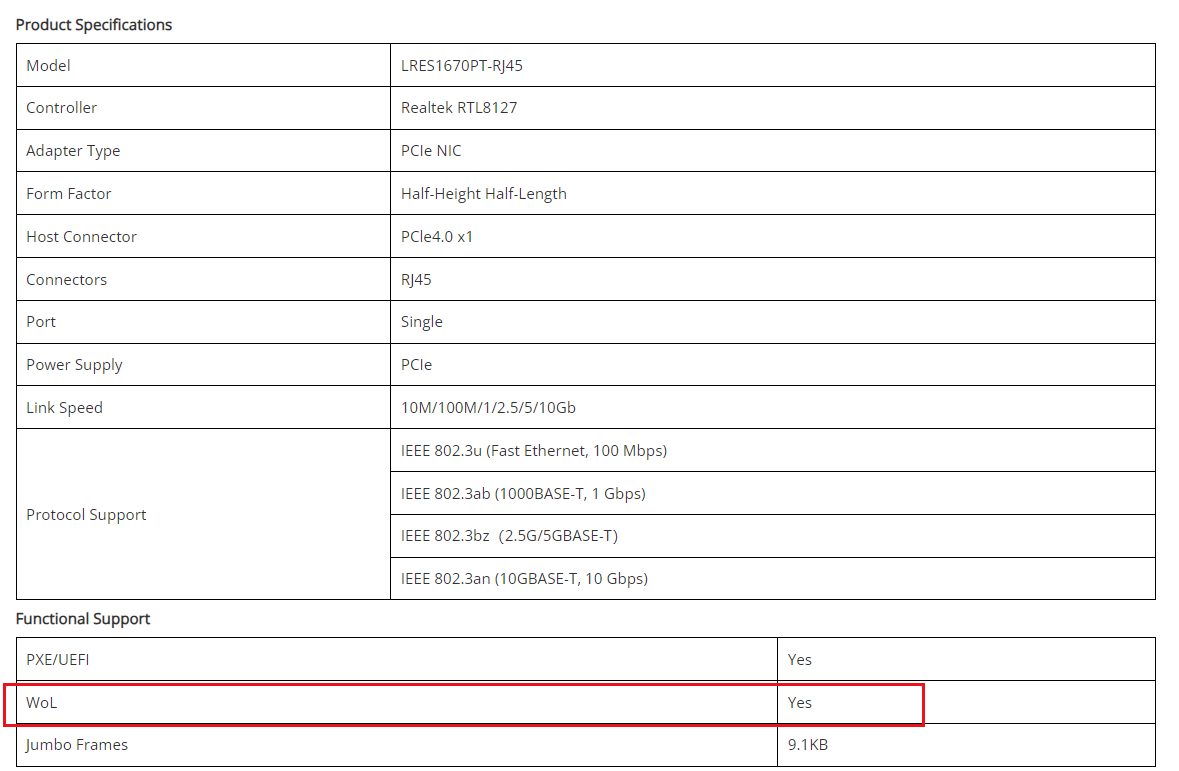The image size is (1179, 771).
Task: Click the Jumbo Frames 9.1KB value
Action: [808, 745]
